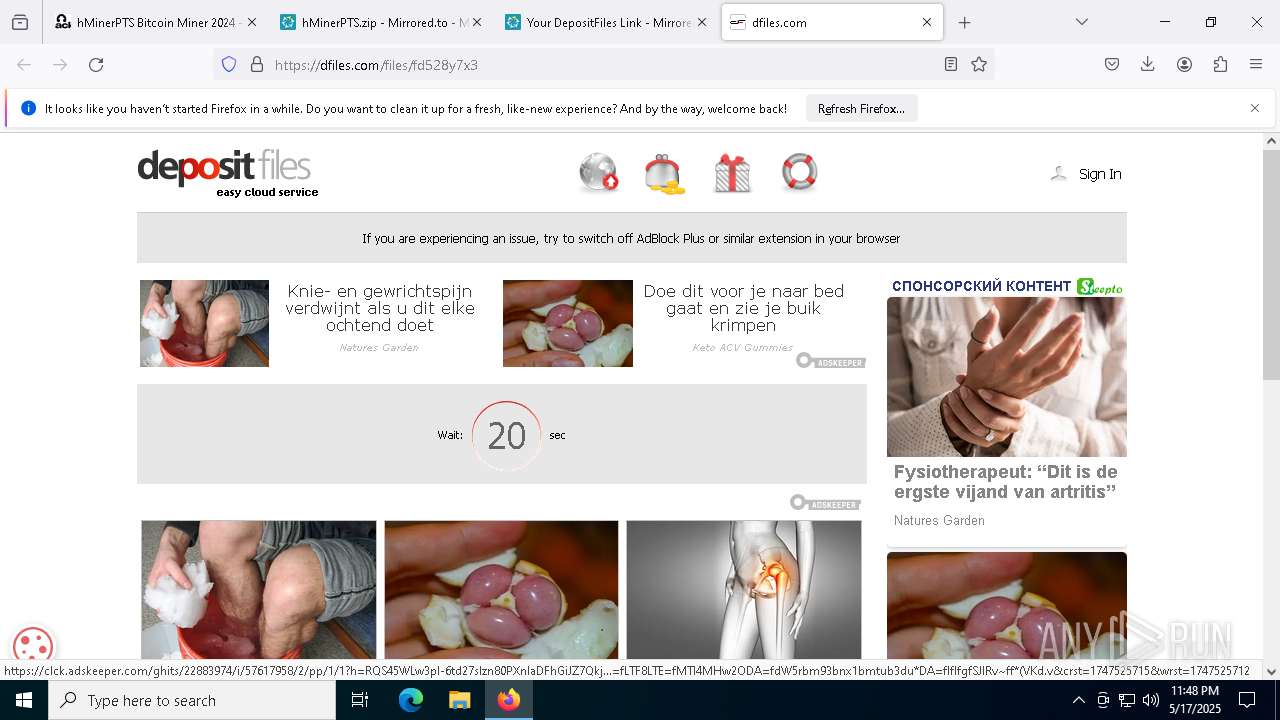Screen dimensions: 1280x720
Task: Open the Doe dit voor je naar bed ad
Action: pyautogui.click(x=743, y=308)
